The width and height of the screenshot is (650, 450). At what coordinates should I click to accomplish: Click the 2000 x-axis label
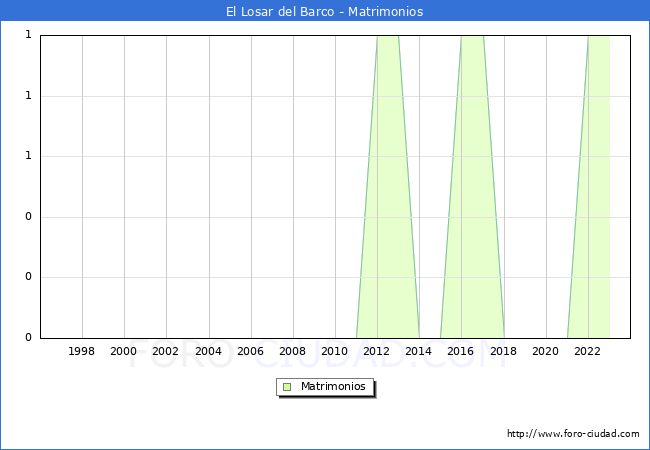click(123, 351)
